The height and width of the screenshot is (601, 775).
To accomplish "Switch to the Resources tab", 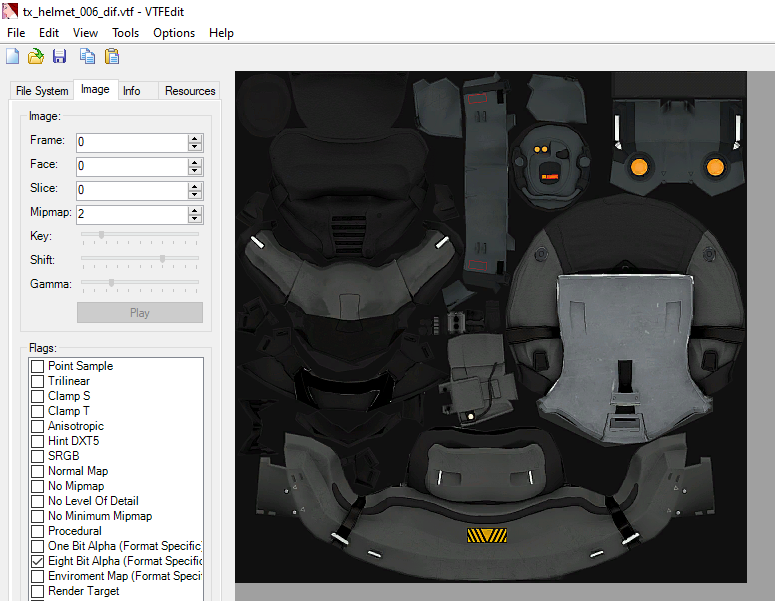I will tap(190, 91).
